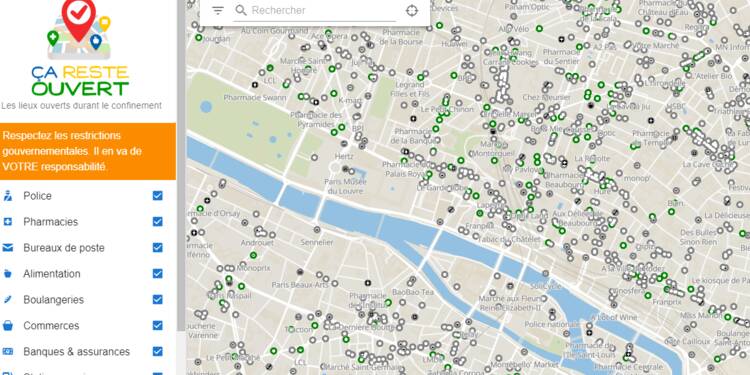Click Pharmacie de la Bourse label
Screen dimensions: 750x375
coord(401,37)
